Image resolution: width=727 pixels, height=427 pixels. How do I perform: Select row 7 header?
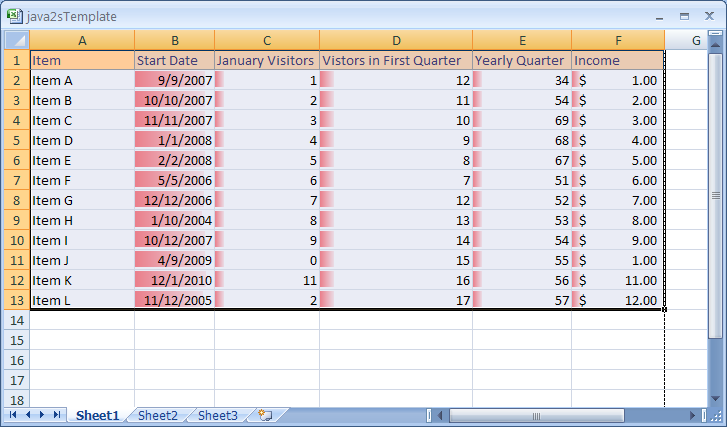[17, 180]
